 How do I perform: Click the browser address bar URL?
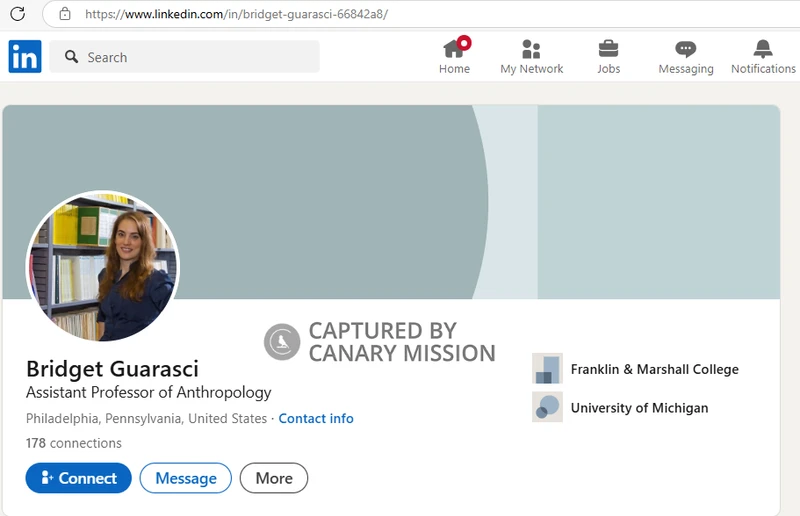236,14
